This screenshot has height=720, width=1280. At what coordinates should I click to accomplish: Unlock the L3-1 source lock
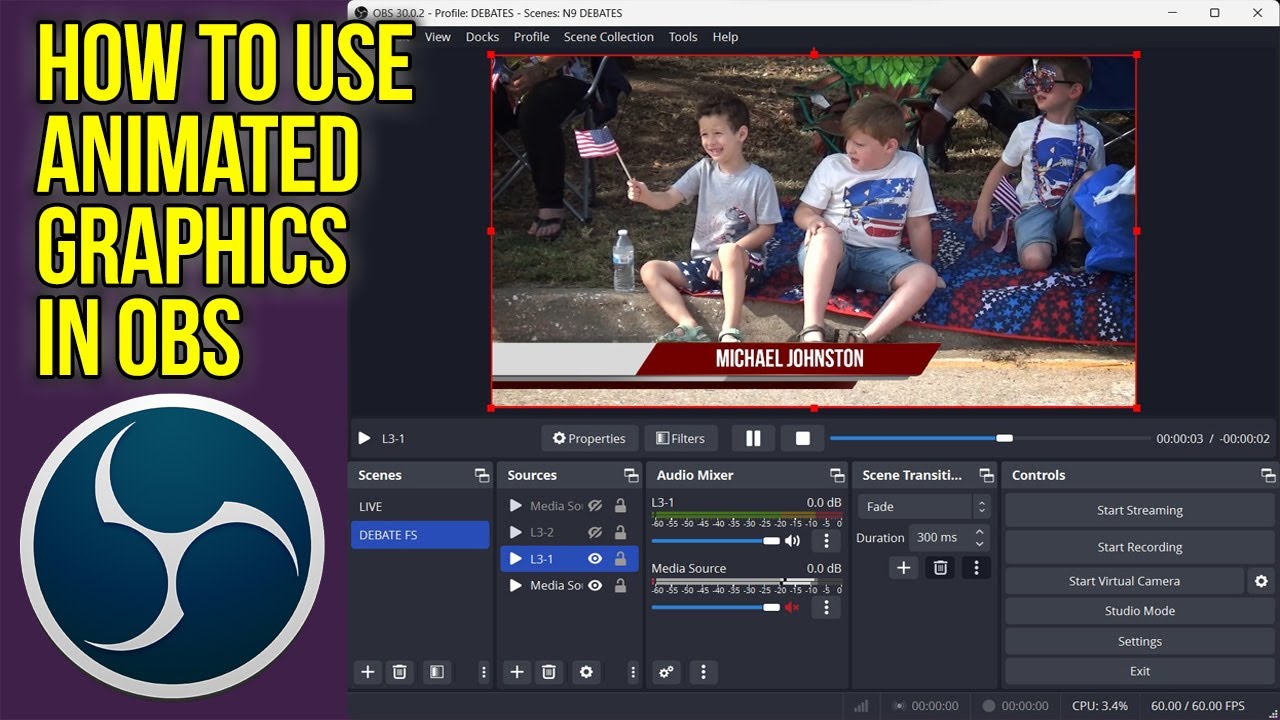(620, 559)
